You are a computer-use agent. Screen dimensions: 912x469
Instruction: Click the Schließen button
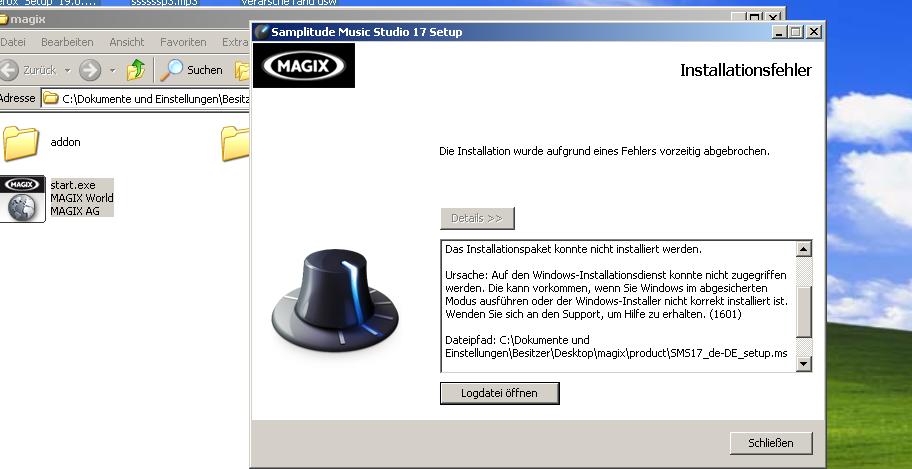(x=771, y=443)
